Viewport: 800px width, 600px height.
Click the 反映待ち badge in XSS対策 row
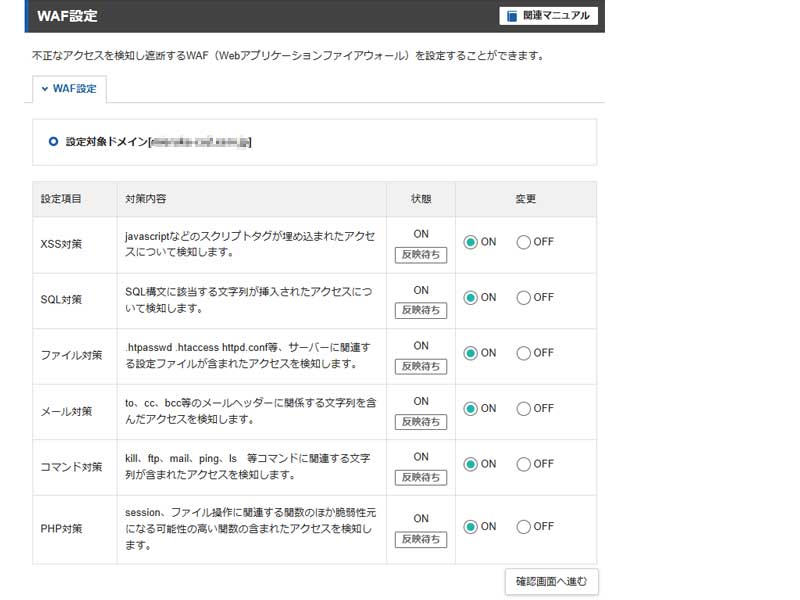point(421,255)
